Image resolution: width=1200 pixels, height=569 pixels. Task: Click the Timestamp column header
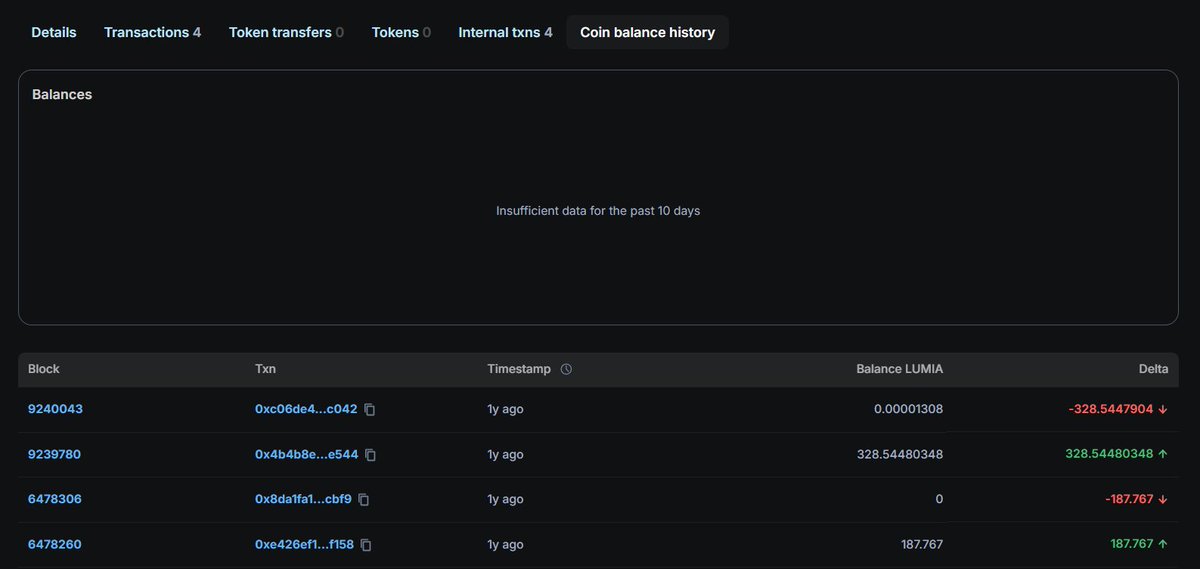click(x=519, y=369)
